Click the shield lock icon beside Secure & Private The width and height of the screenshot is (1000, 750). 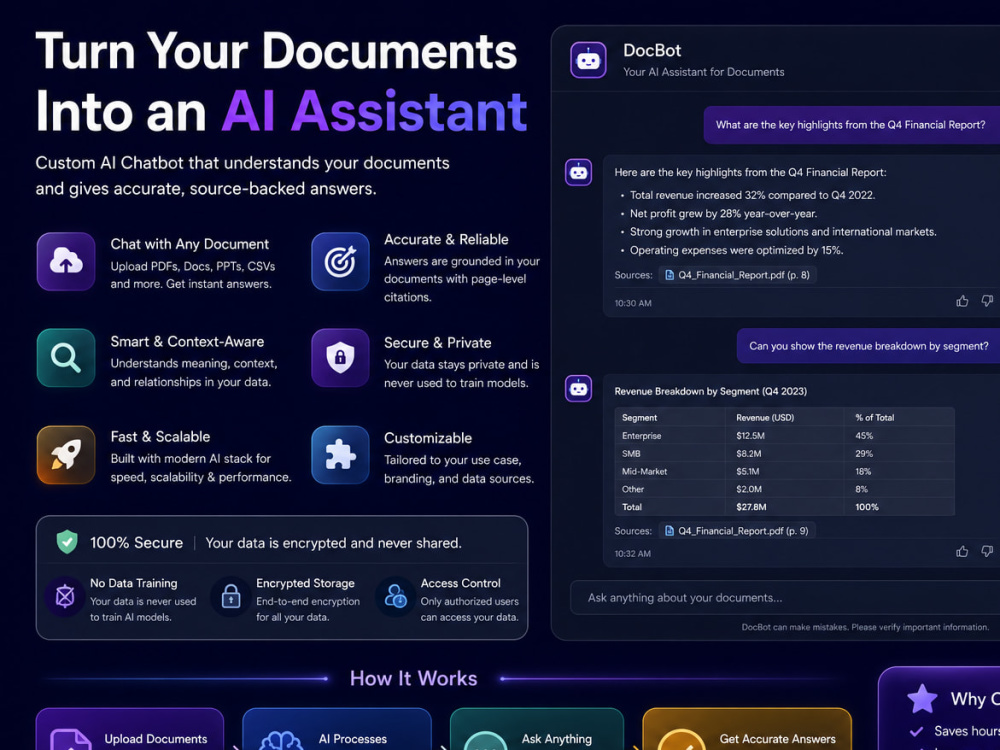click(340, 358)
